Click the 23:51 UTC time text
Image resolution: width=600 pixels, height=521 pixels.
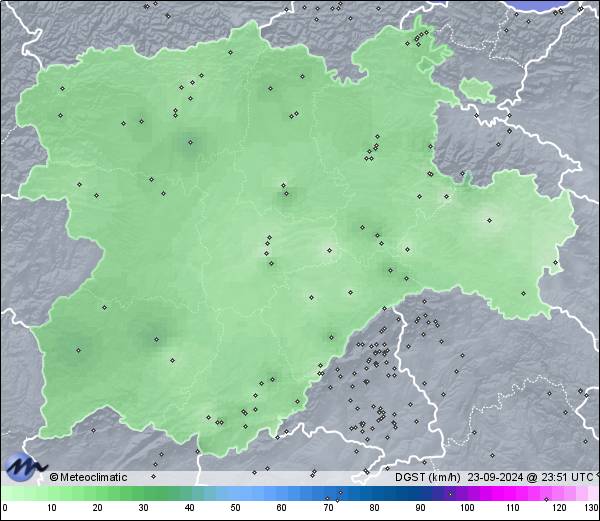(567, 477)
